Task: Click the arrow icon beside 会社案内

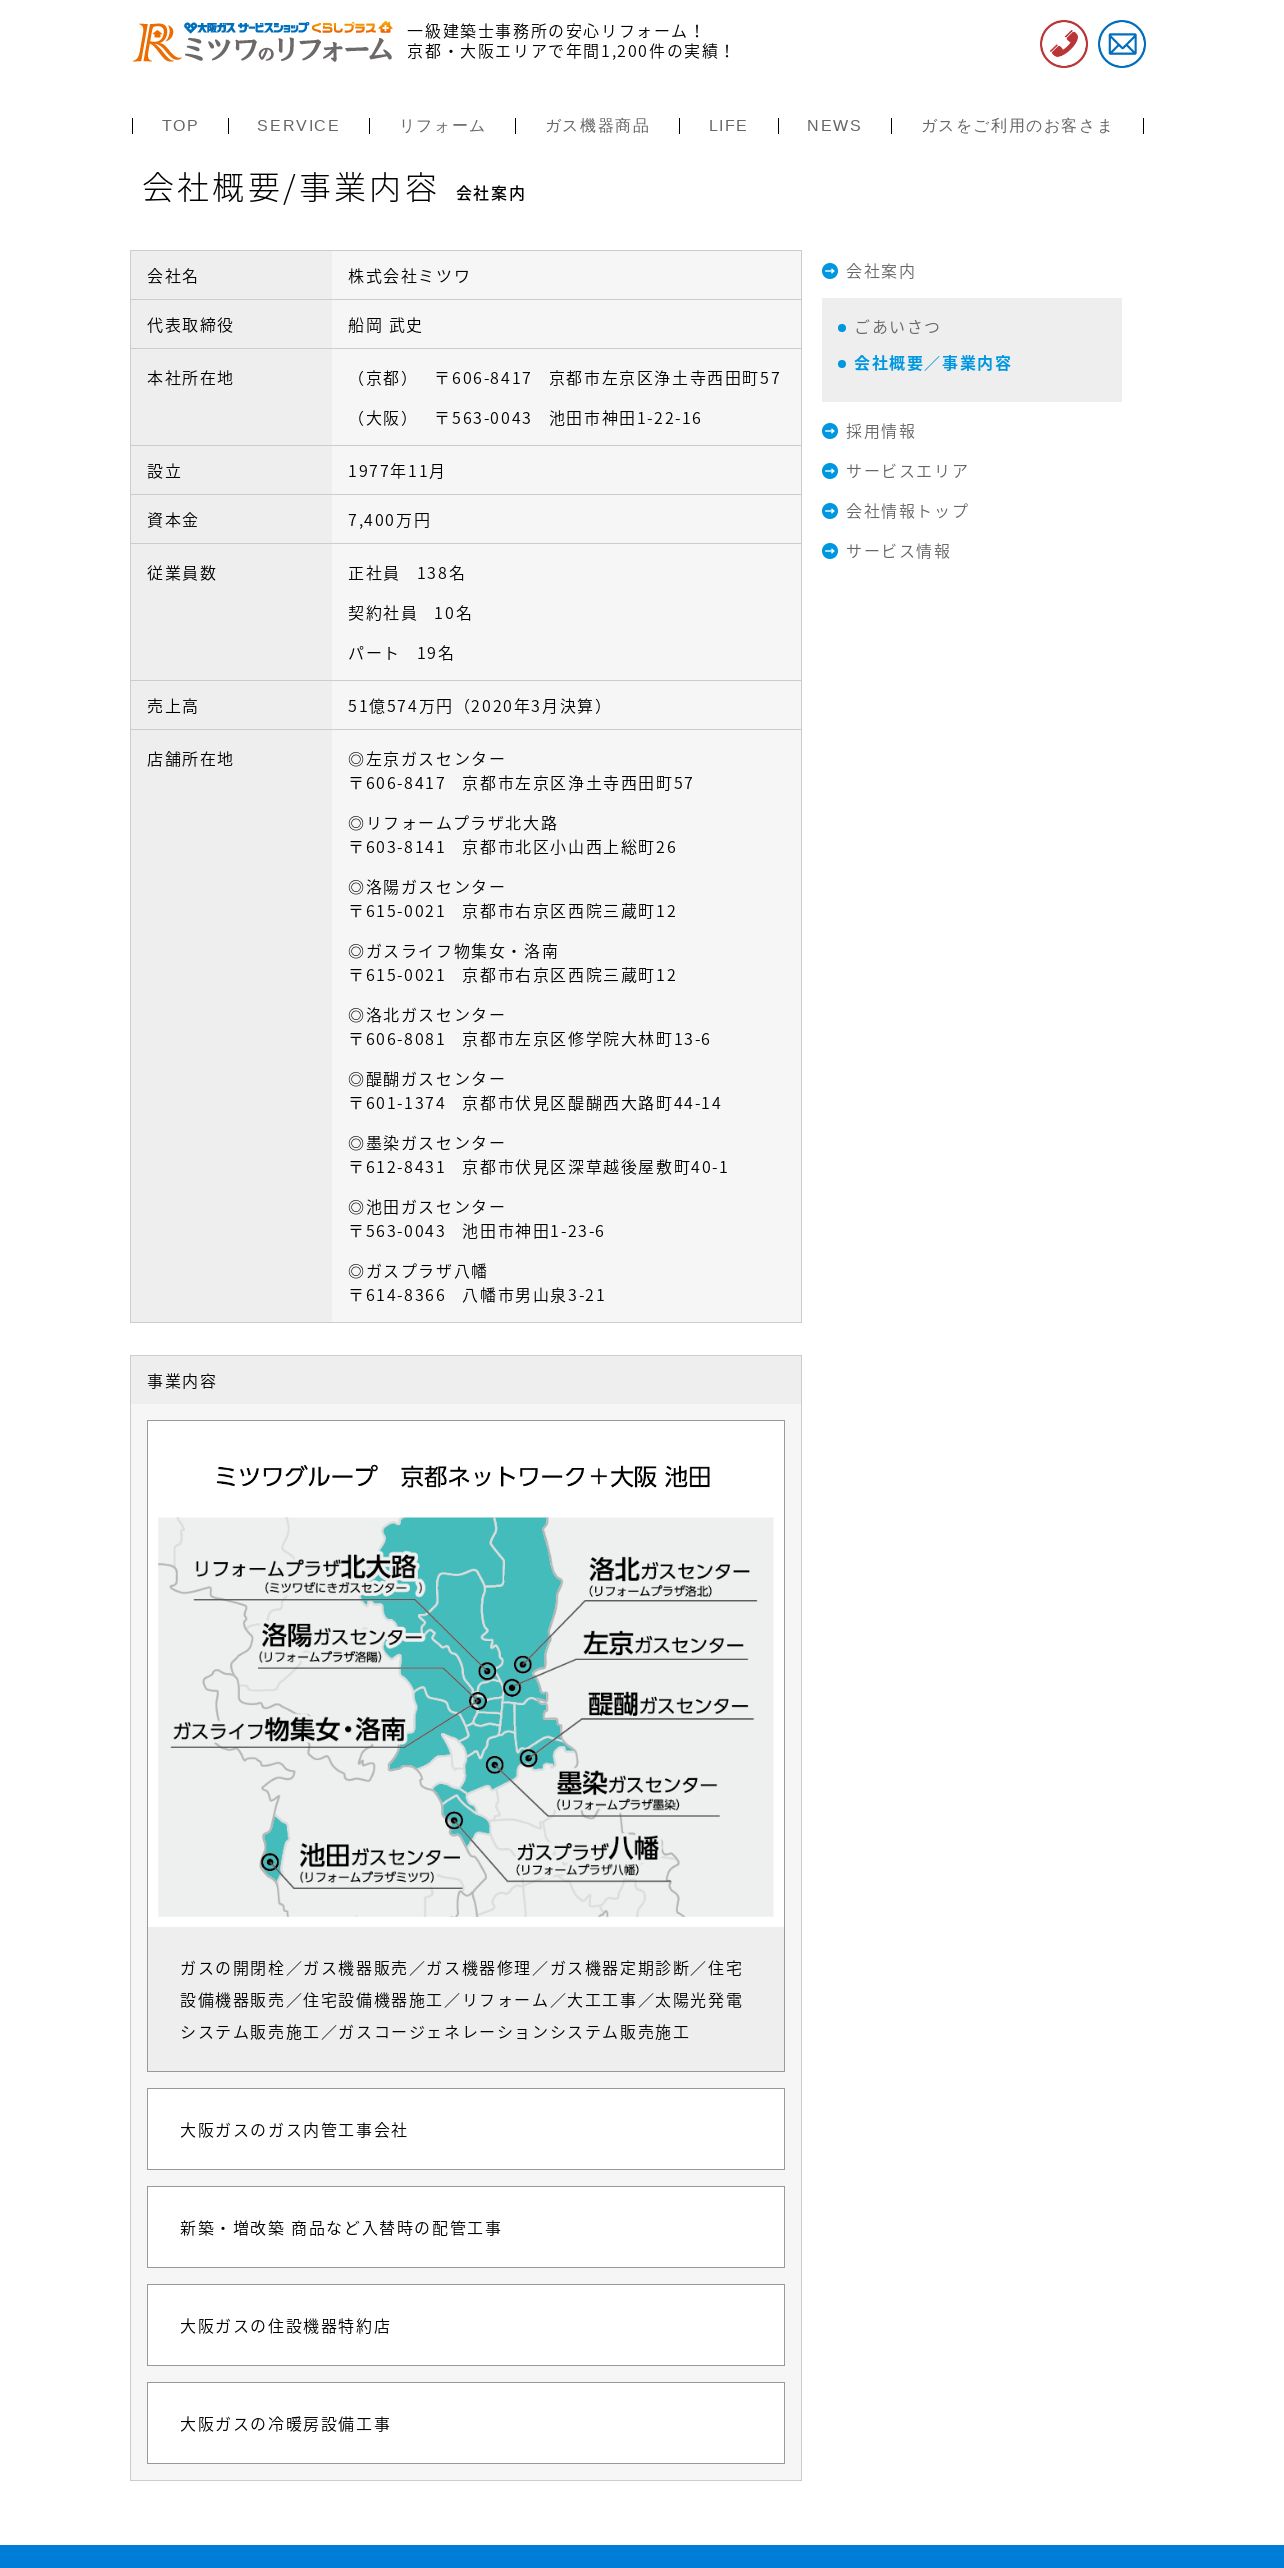Action: click(830, 271)
